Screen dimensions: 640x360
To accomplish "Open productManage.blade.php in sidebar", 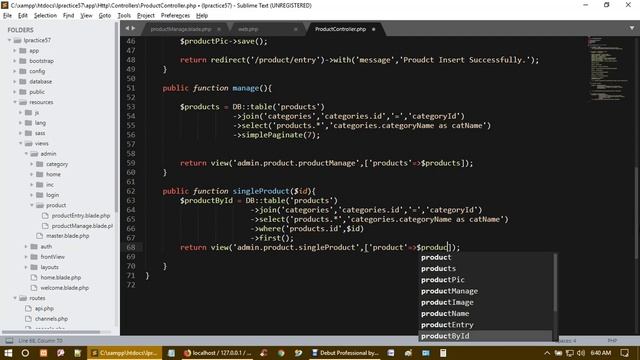I will click(x=82, y=226).
